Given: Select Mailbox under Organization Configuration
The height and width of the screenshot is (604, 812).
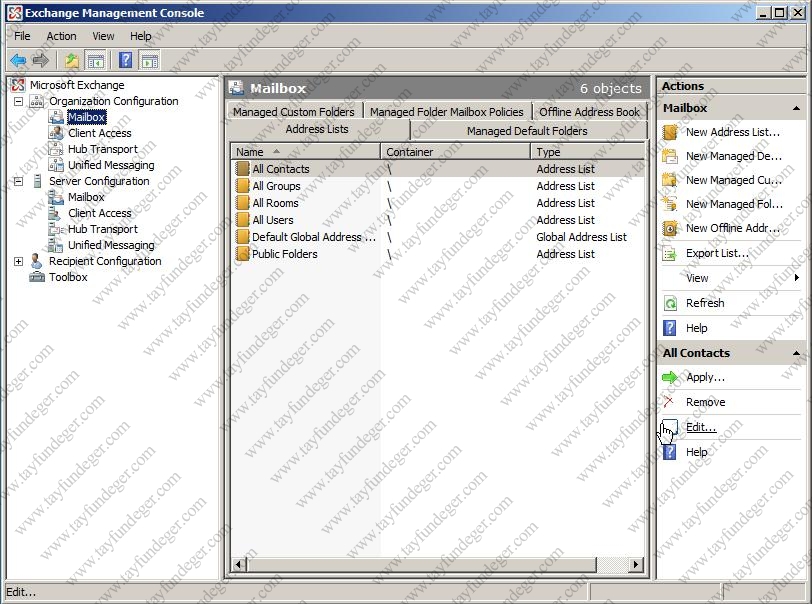Looking at the screenshot, I should pos(86,117).
